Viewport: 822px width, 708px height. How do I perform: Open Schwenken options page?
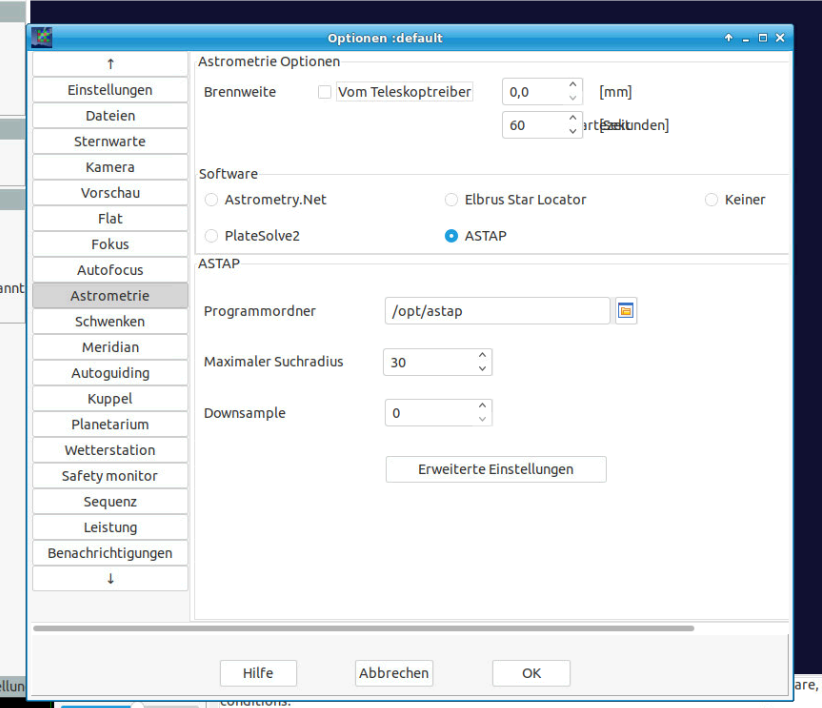(110, 321)
